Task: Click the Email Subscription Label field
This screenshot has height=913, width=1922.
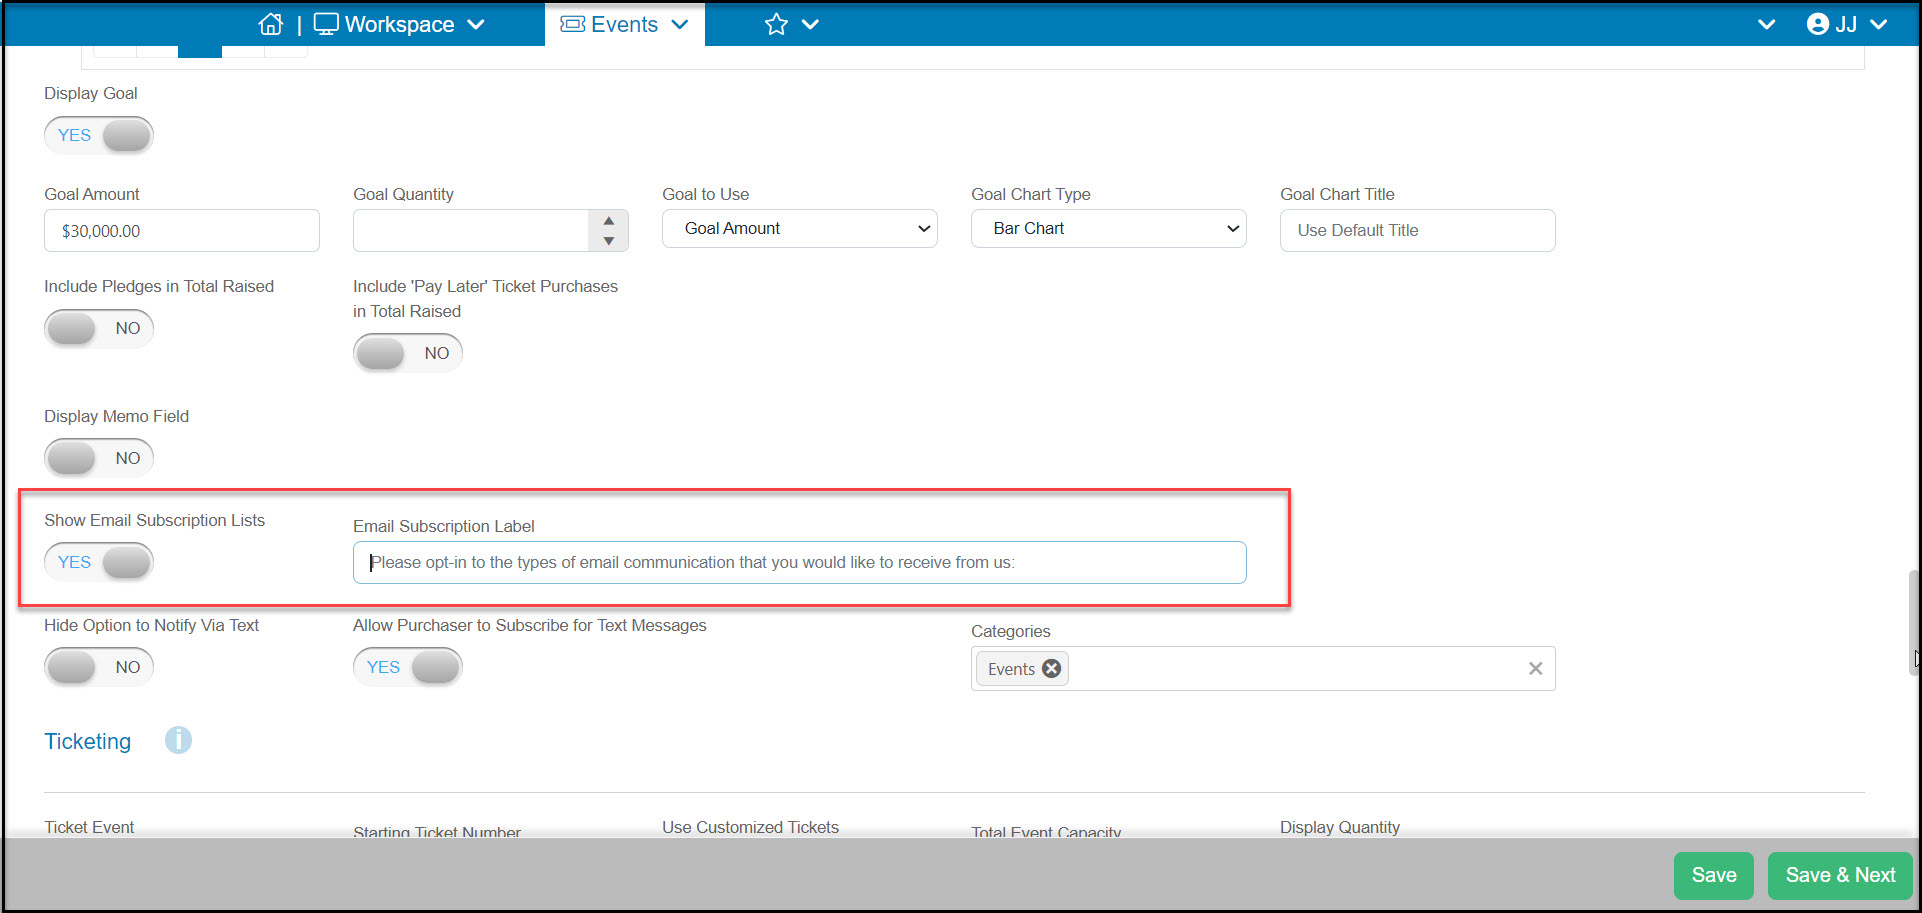Action: 800,562
